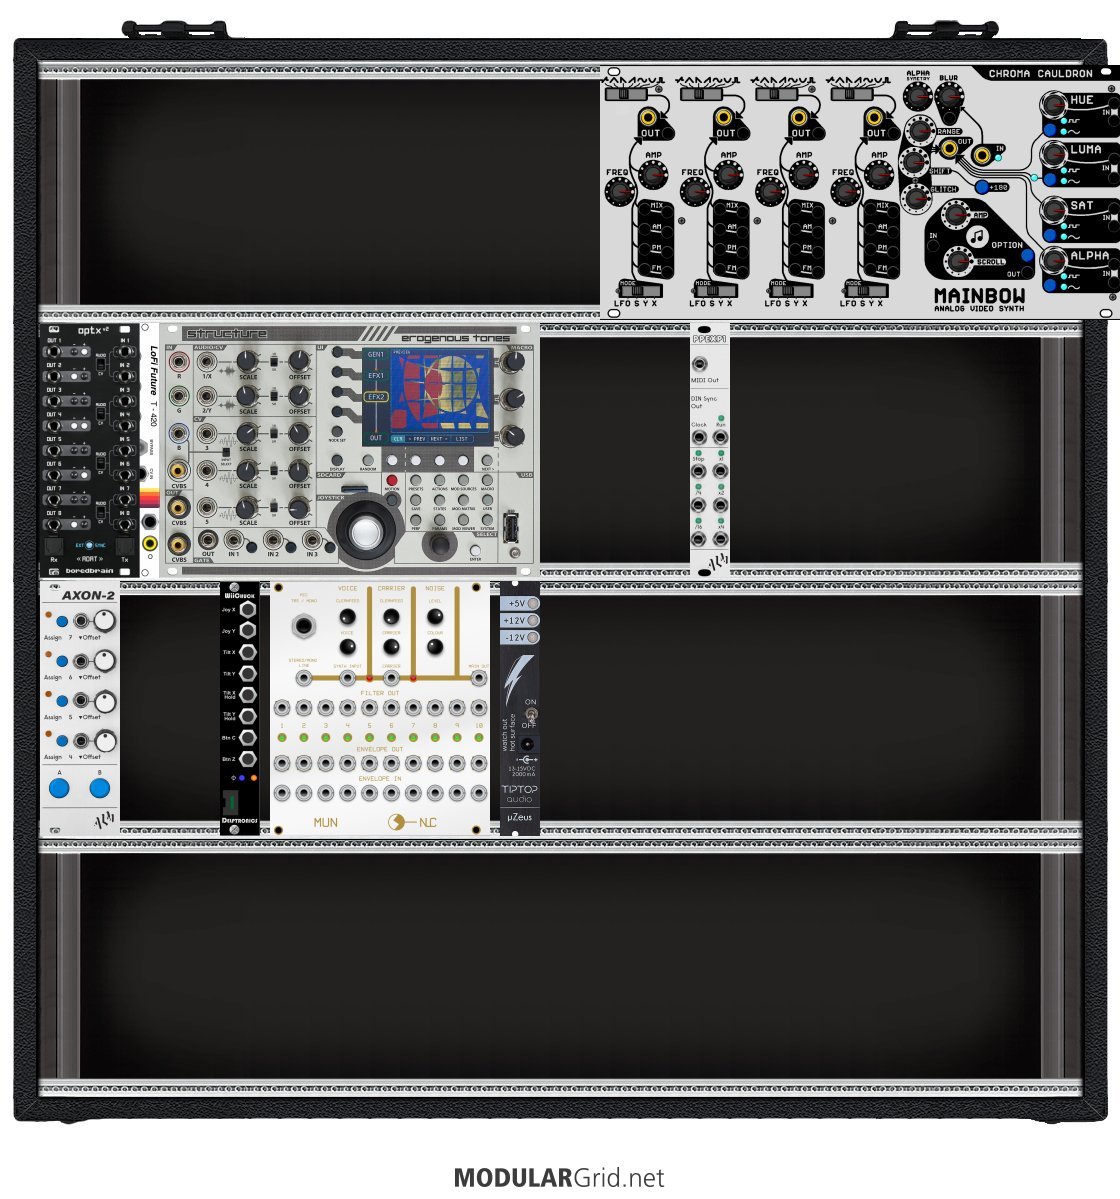1120x1199 pixels.
Task: Toggle INPUT SELECT switch on Structure
Action: click(226, 451)
